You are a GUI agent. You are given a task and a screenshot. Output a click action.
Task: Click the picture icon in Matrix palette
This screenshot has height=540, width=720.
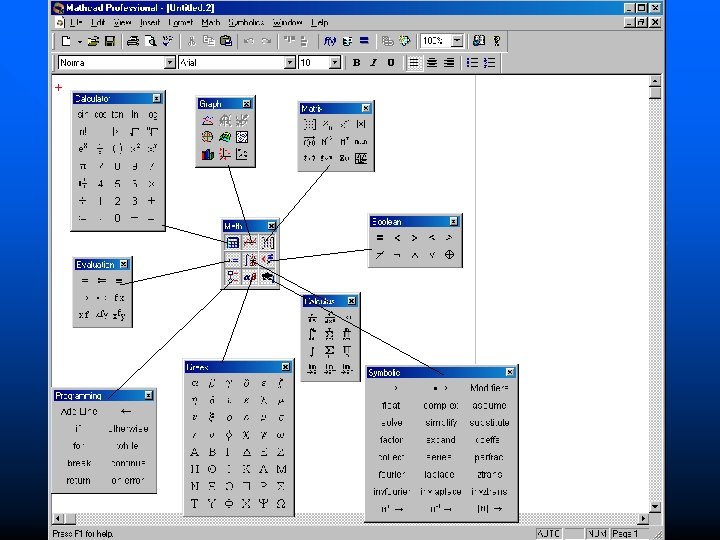(x=361, y=158)
